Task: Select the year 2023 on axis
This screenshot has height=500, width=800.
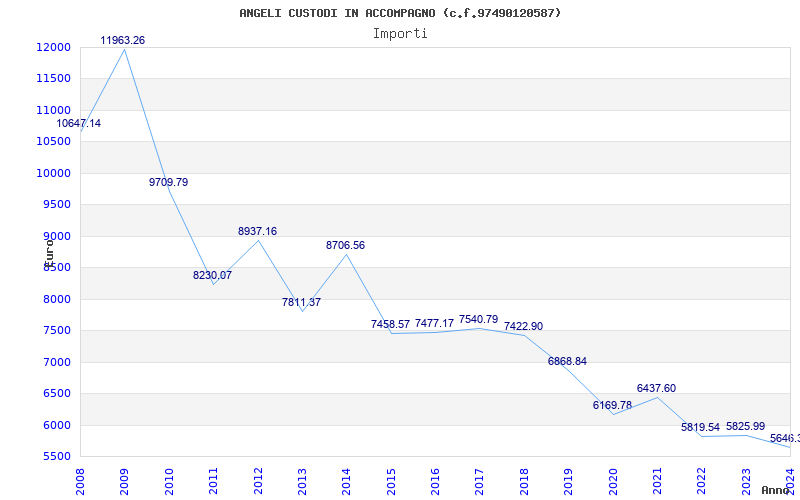Action: tap(746, 481)
